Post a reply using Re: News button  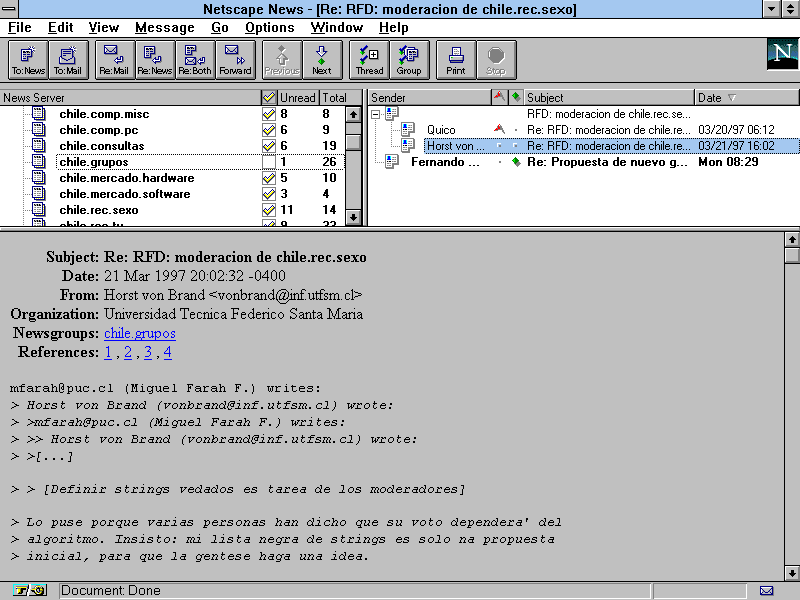[x=155, y=60]
